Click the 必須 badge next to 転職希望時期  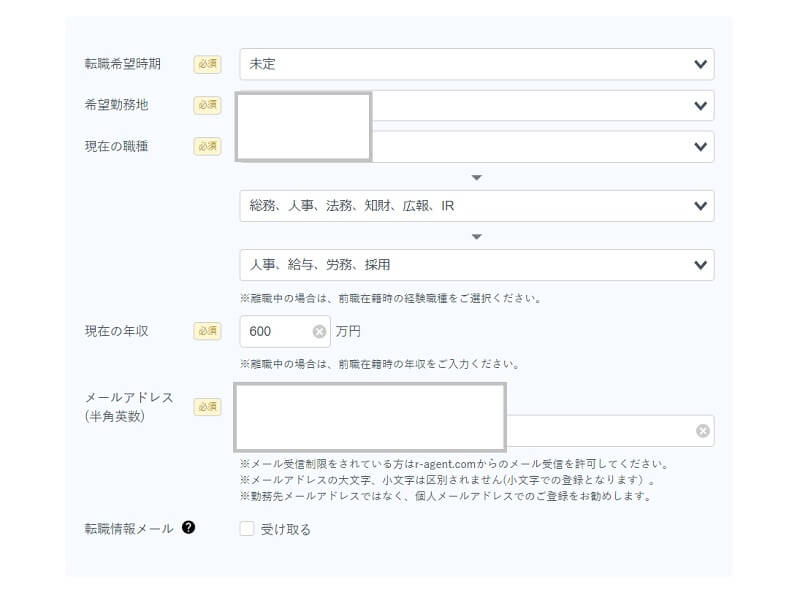coord(207,64)
